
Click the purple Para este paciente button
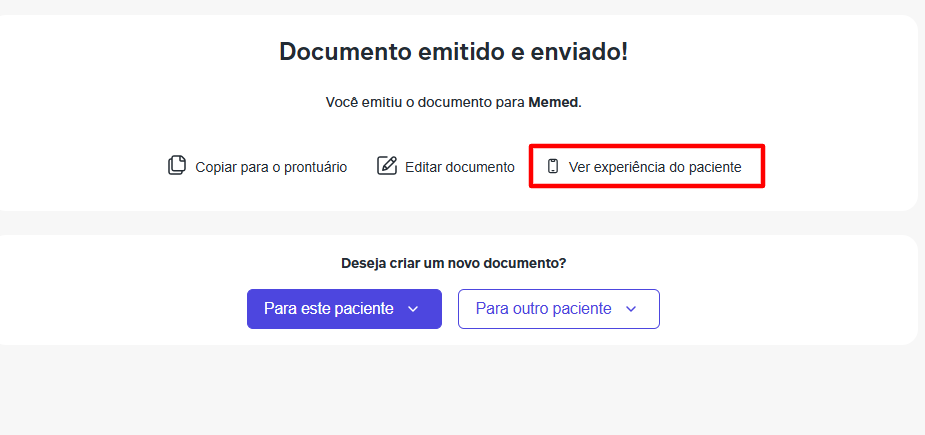coord(344,309)
